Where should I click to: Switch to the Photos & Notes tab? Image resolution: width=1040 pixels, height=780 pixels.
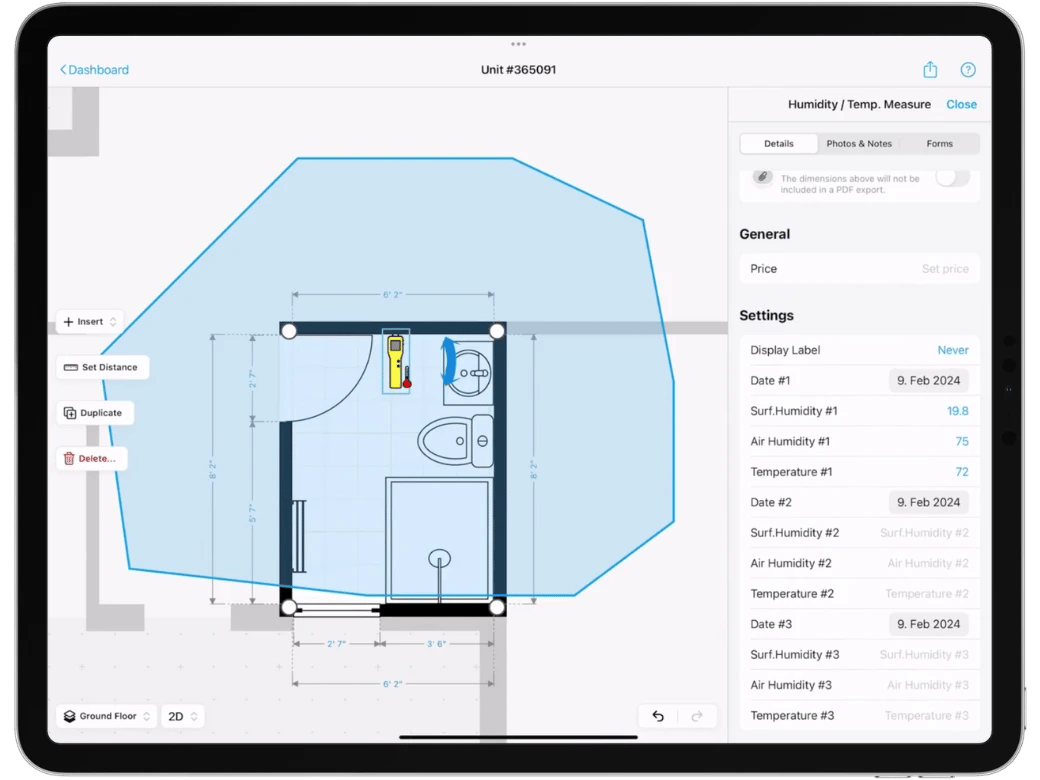tap(859, 143)
